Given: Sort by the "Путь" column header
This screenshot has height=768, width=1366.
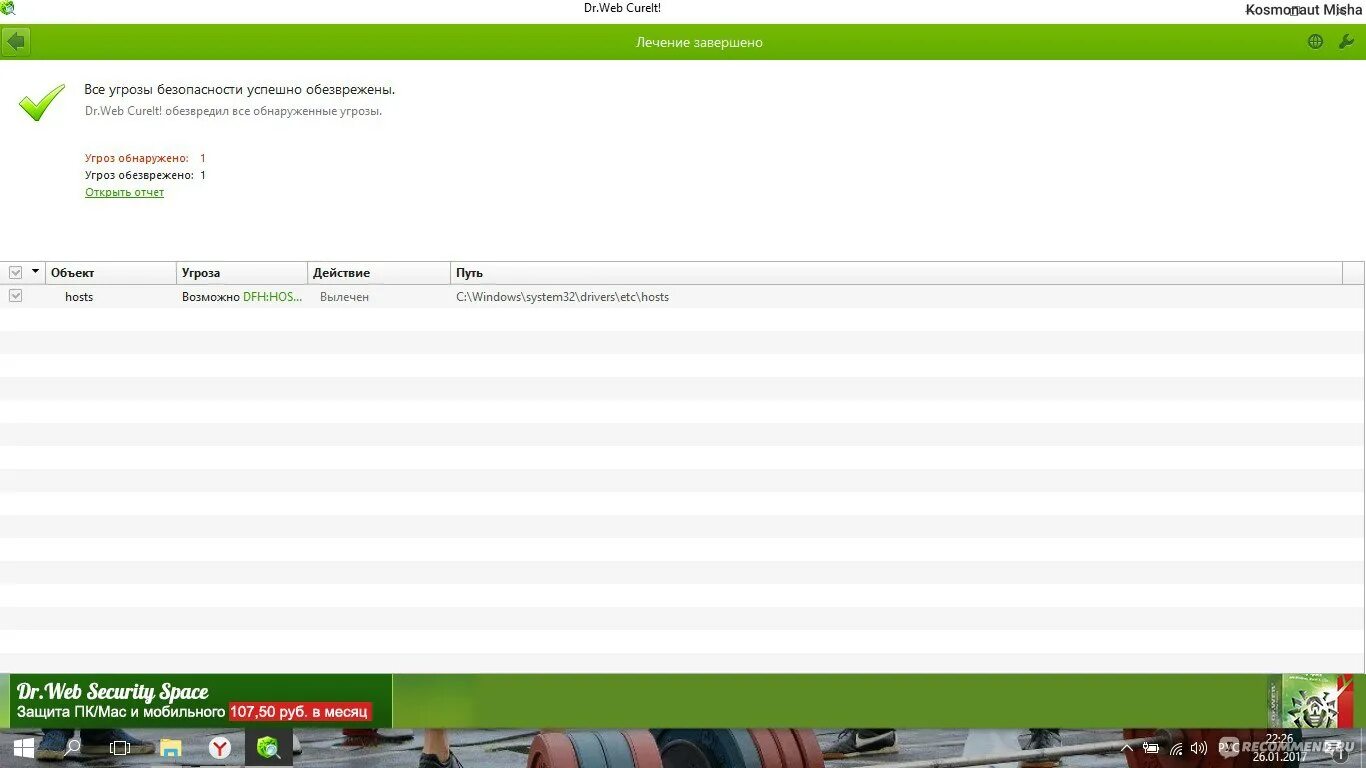Looking at the screenshot, I should 896,272.
